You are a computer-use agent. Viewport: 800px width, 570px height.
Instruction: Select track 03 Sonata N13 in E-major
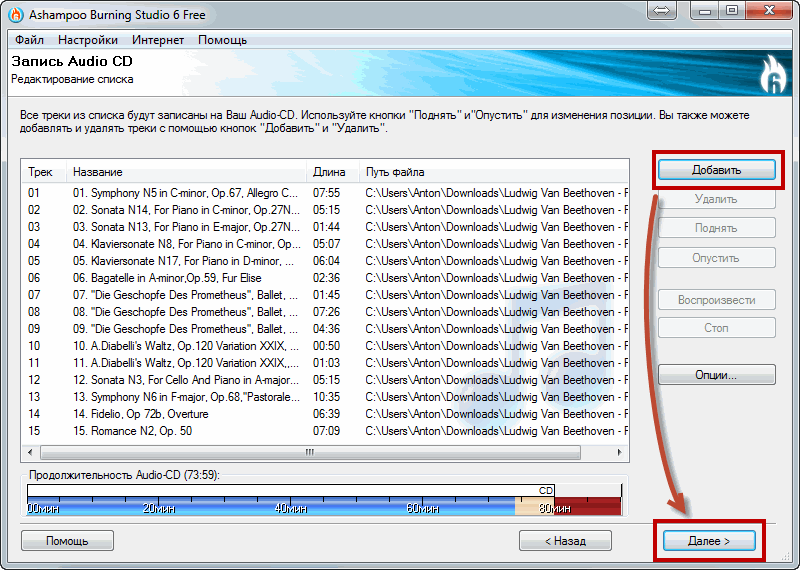point(325,227)
